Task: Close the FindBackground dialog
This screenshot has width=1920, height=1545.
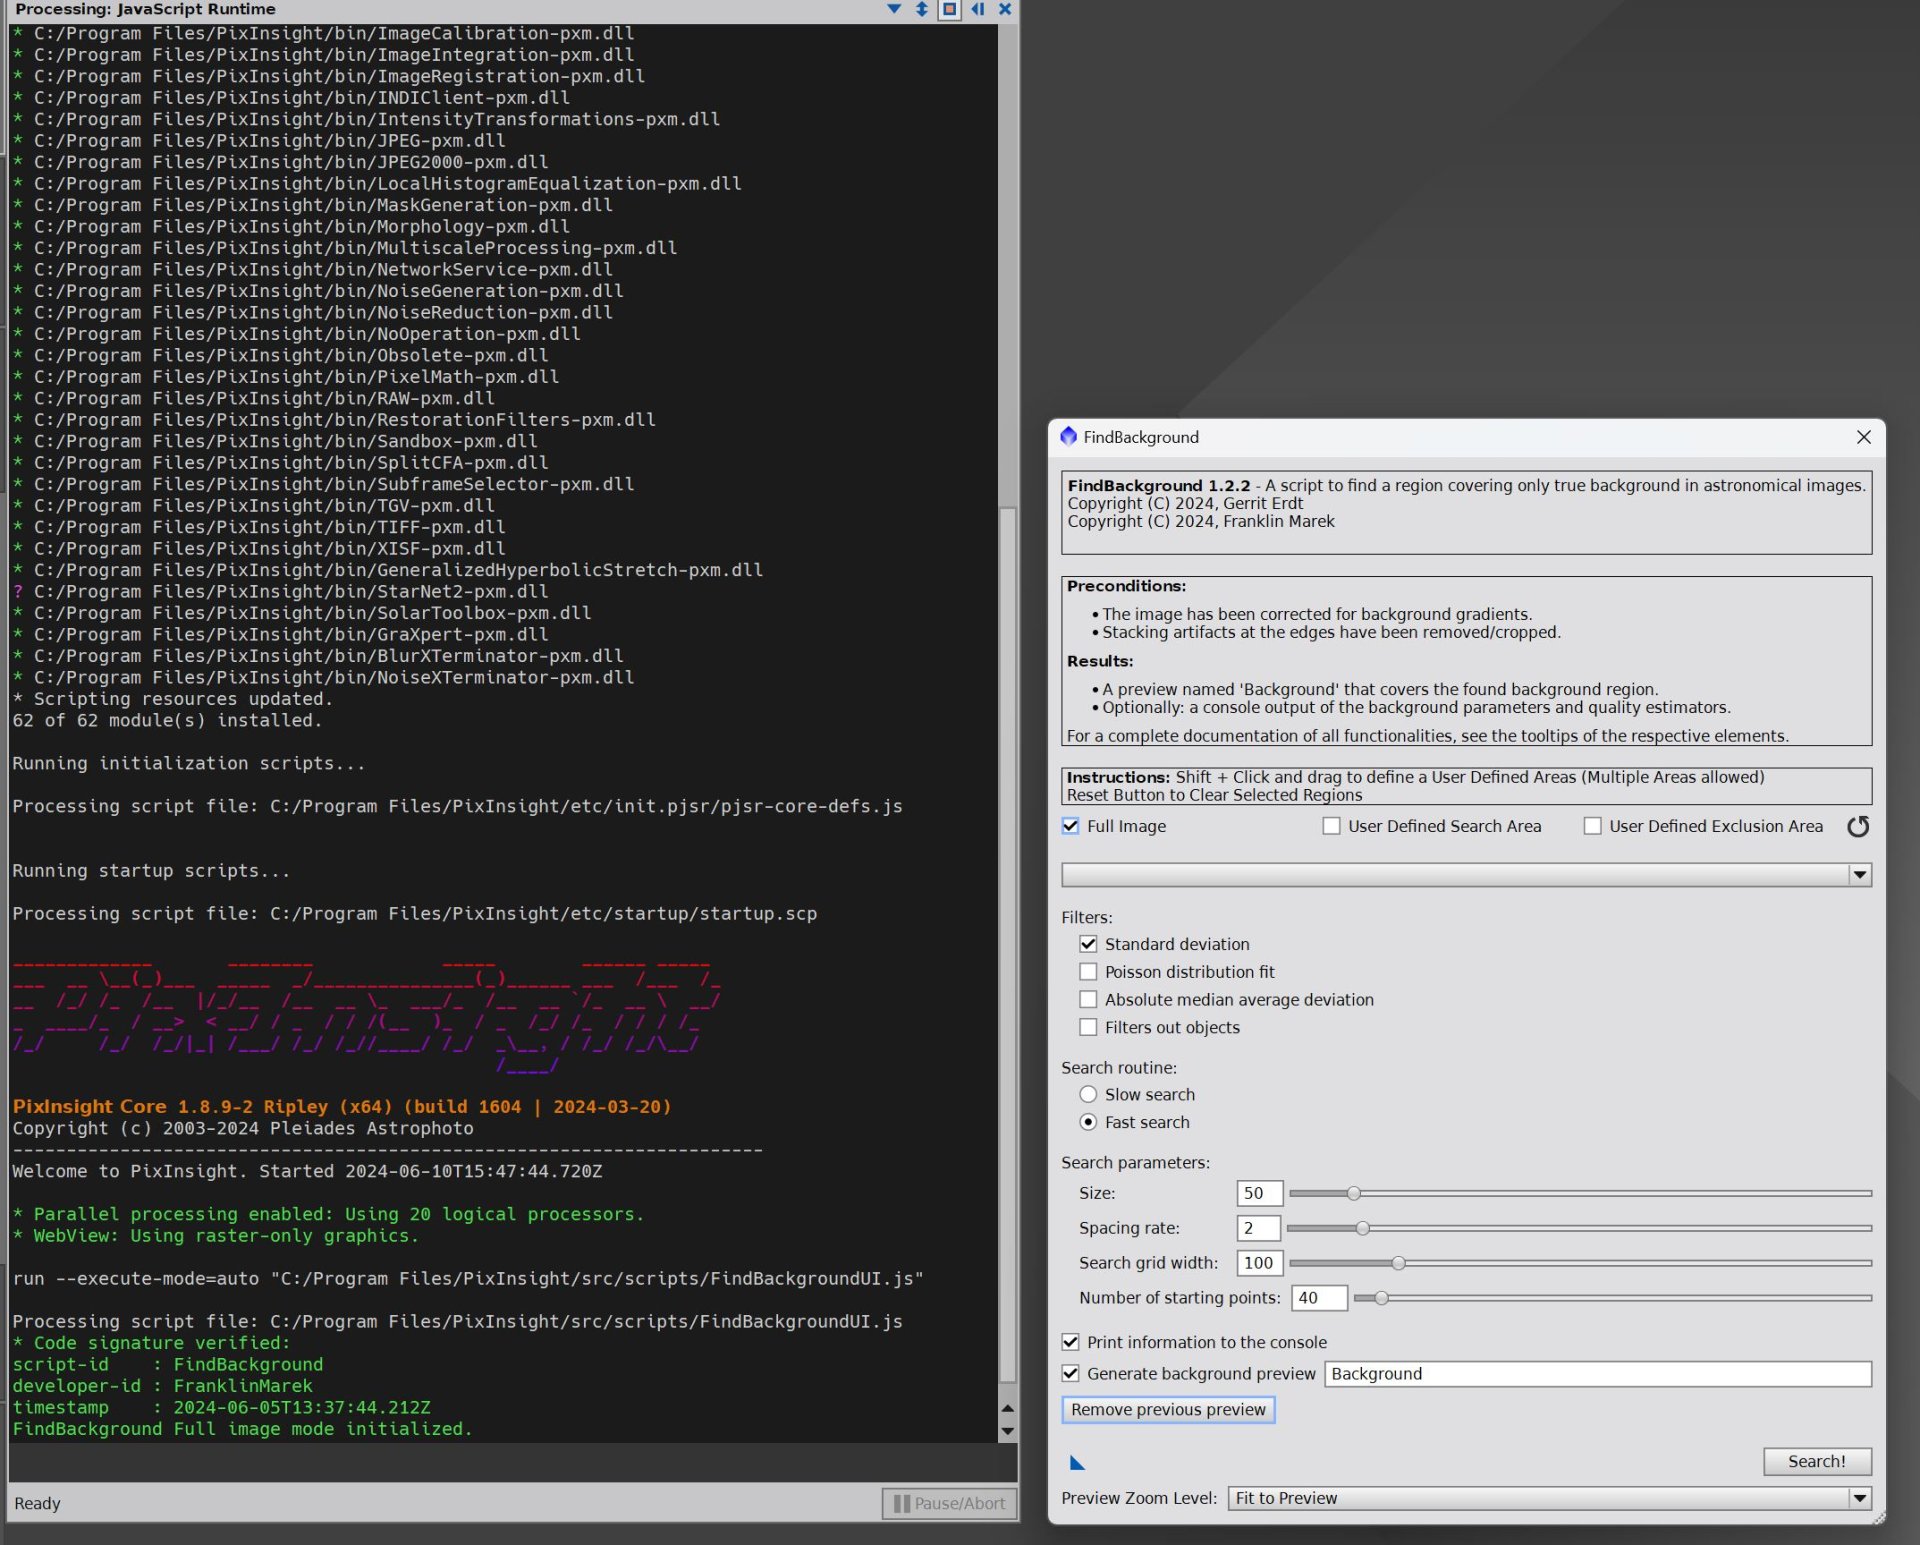Action: coord(1864,437)
